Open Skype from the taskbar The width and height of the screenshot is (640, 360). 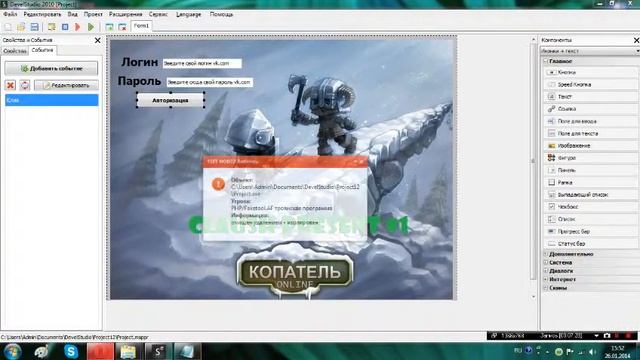click(x=71, y=351)
